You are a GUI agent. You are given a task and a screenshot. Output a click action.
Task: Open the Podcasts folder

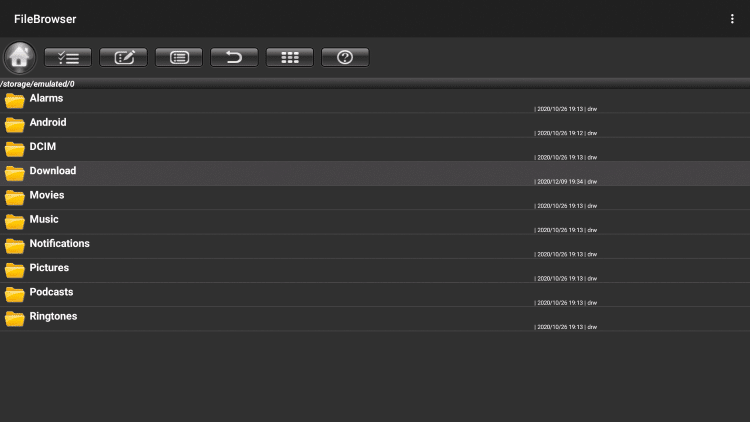tap(51, 293)
